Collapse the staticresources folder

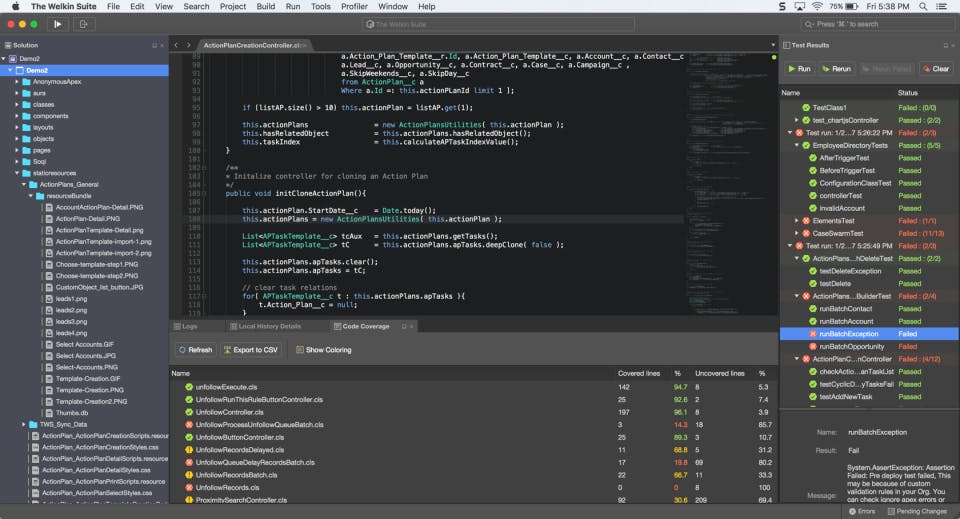click(x=19, y=173)
